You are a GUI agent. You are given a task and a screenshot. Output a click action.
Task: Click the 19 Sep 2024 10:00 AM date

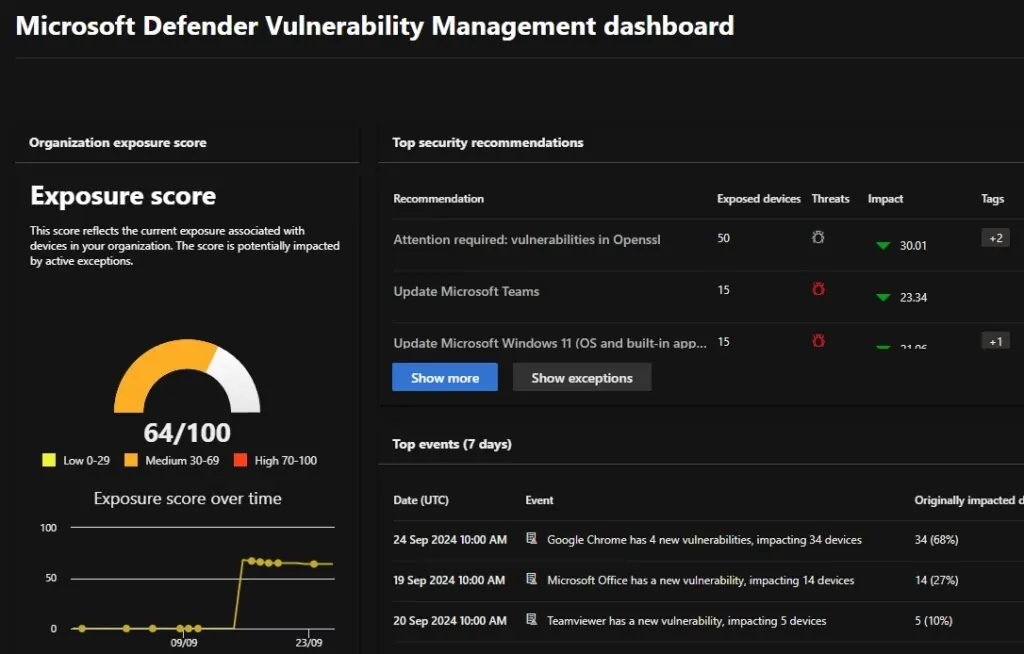pyautogui.click(x=449, y=580)
